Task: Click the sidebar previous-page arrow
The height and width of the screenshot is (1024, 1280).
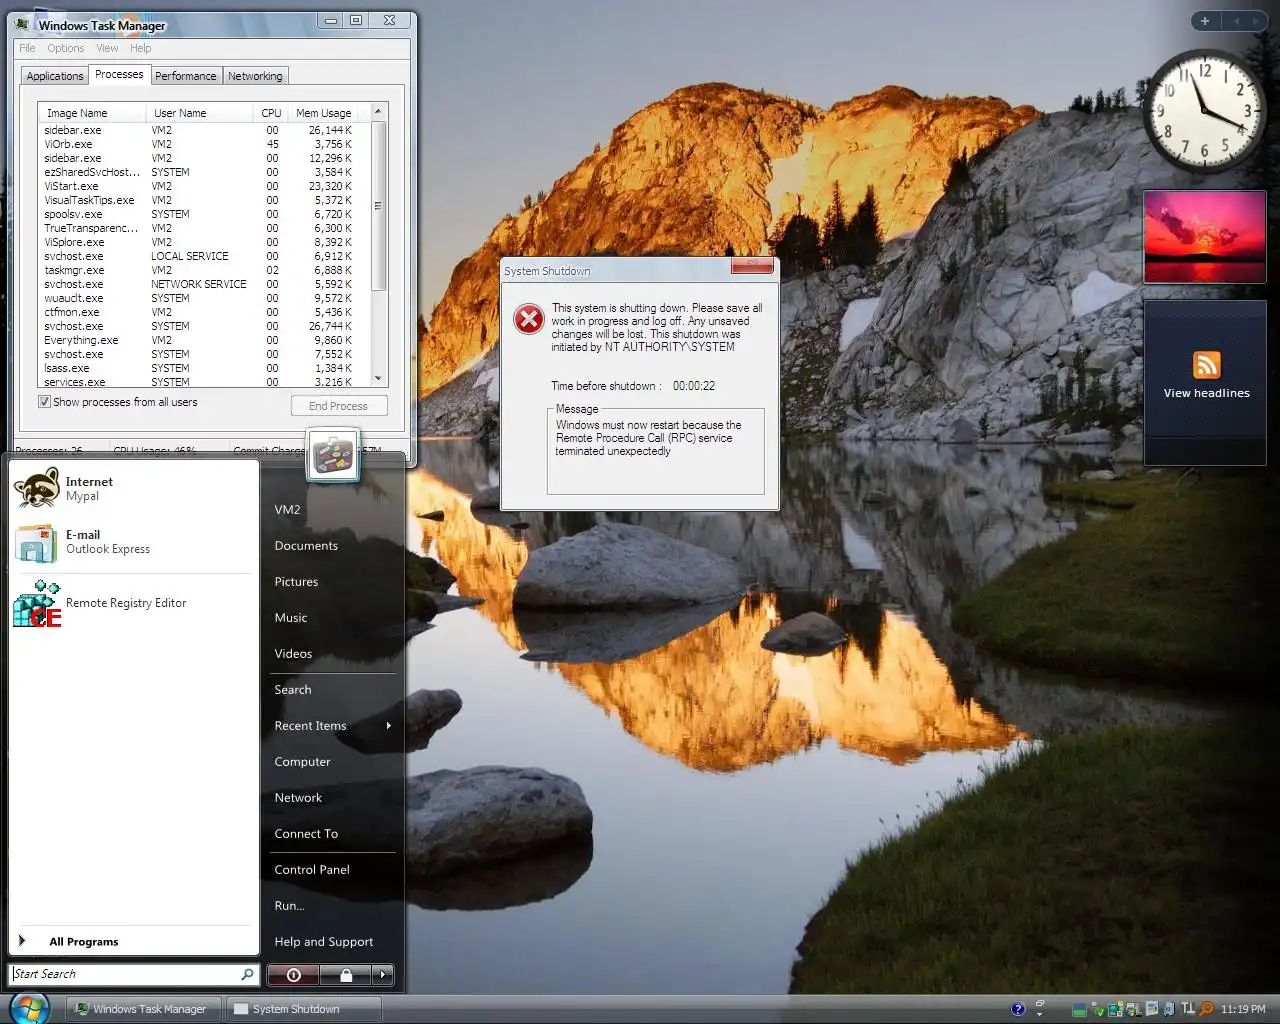Action: 1235,21
